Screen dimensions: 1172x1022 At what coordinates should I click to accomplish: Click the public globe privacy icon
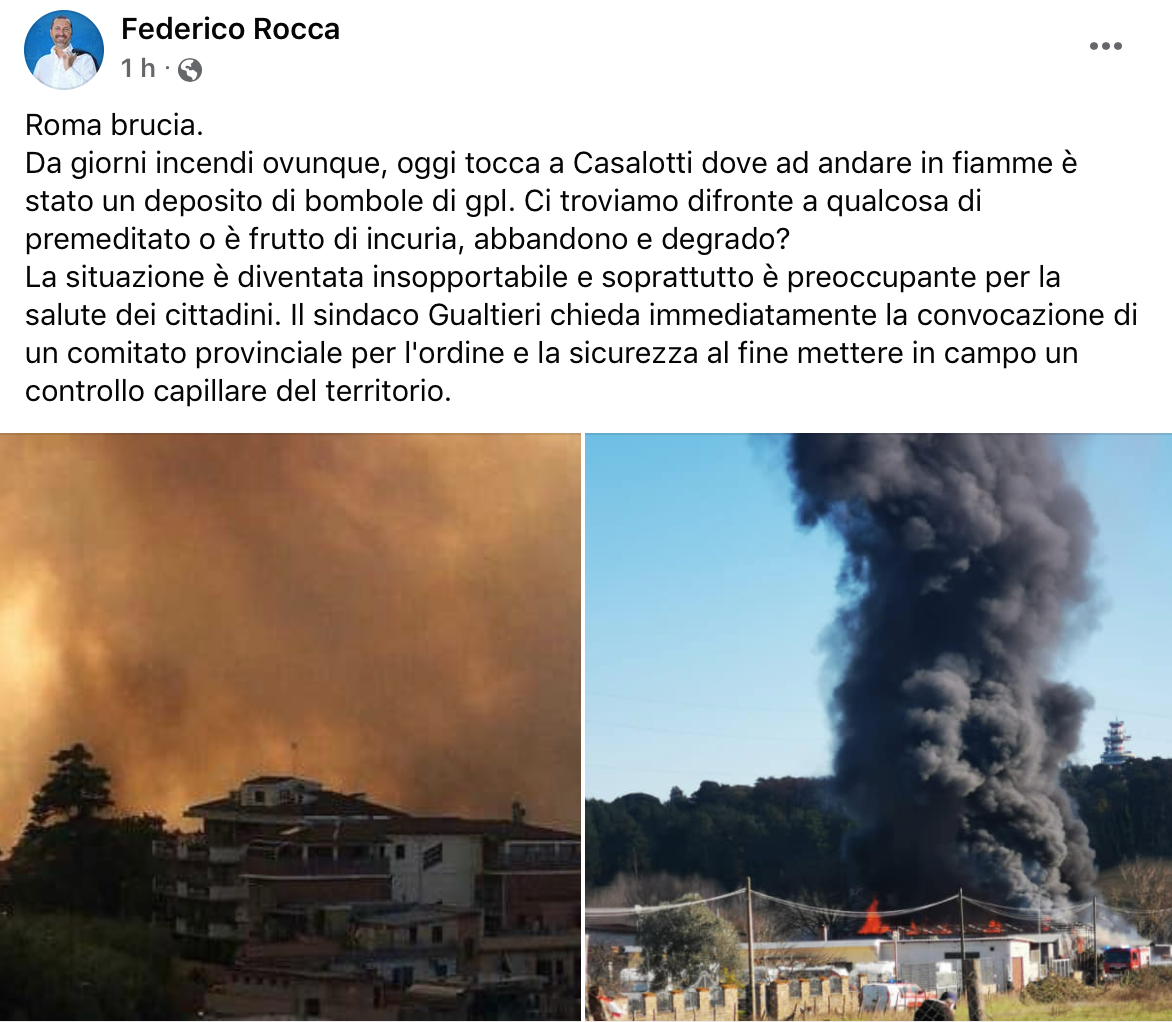point(190,70)
